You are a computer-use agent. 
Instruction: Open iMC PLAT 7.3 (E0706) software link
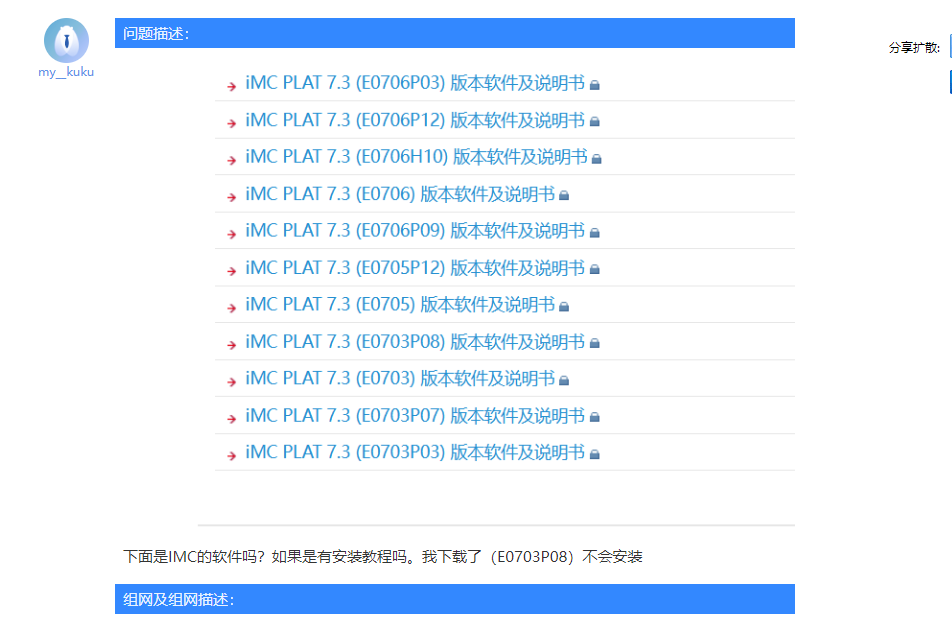tap(400, 194)
